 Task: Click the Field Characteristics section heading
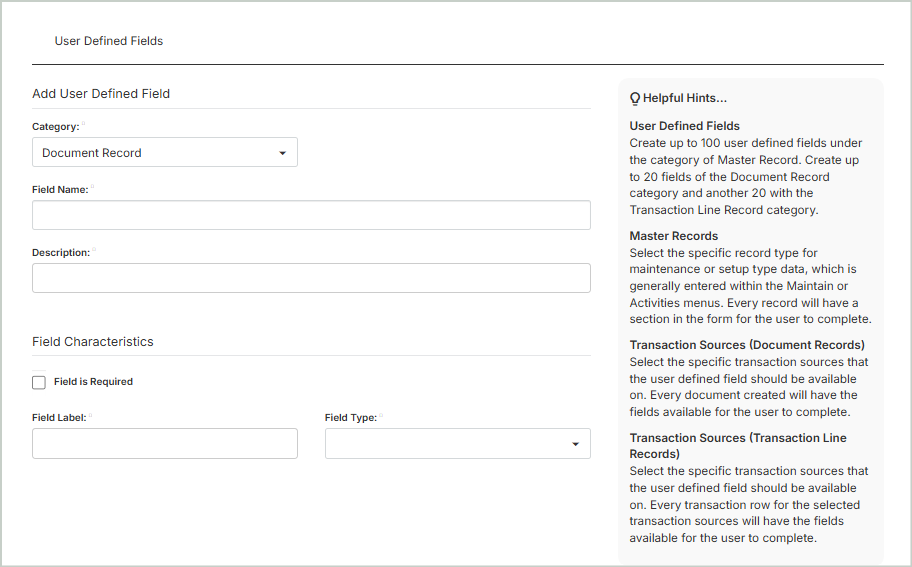click(x=93, y=342)
